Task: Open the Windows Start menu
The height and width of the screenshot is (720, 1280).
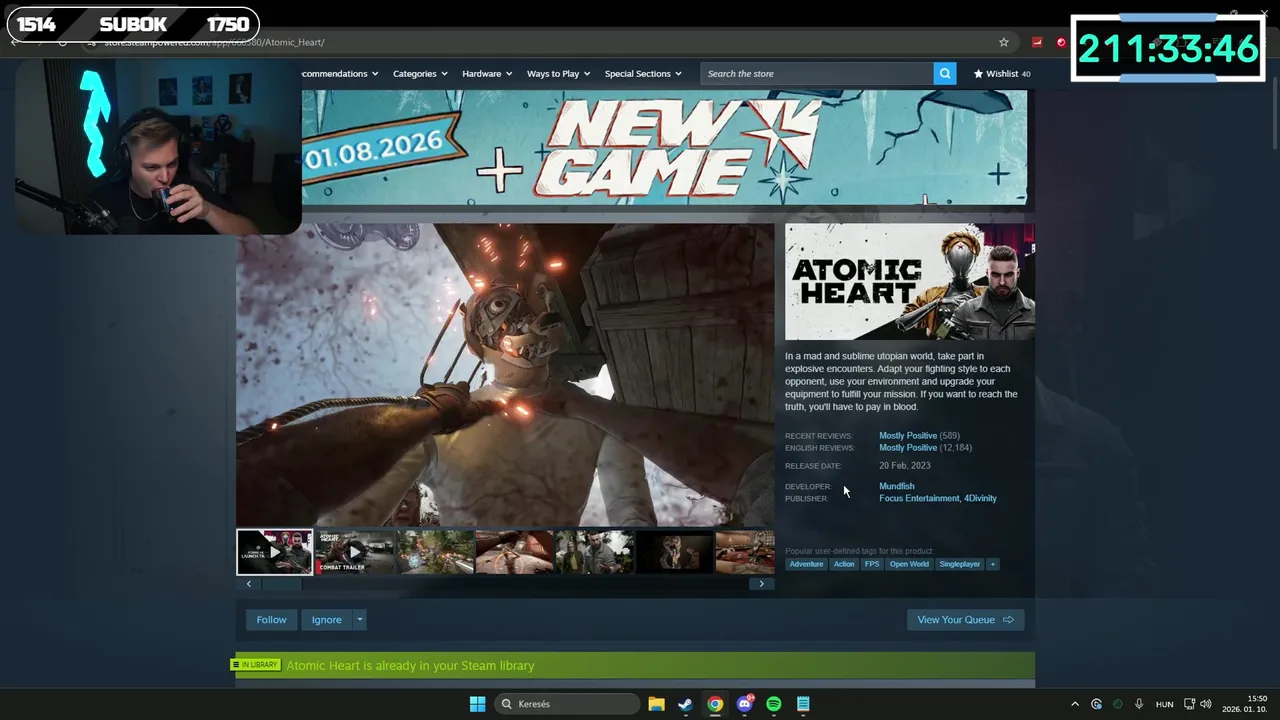Action: tap(477, 704)
